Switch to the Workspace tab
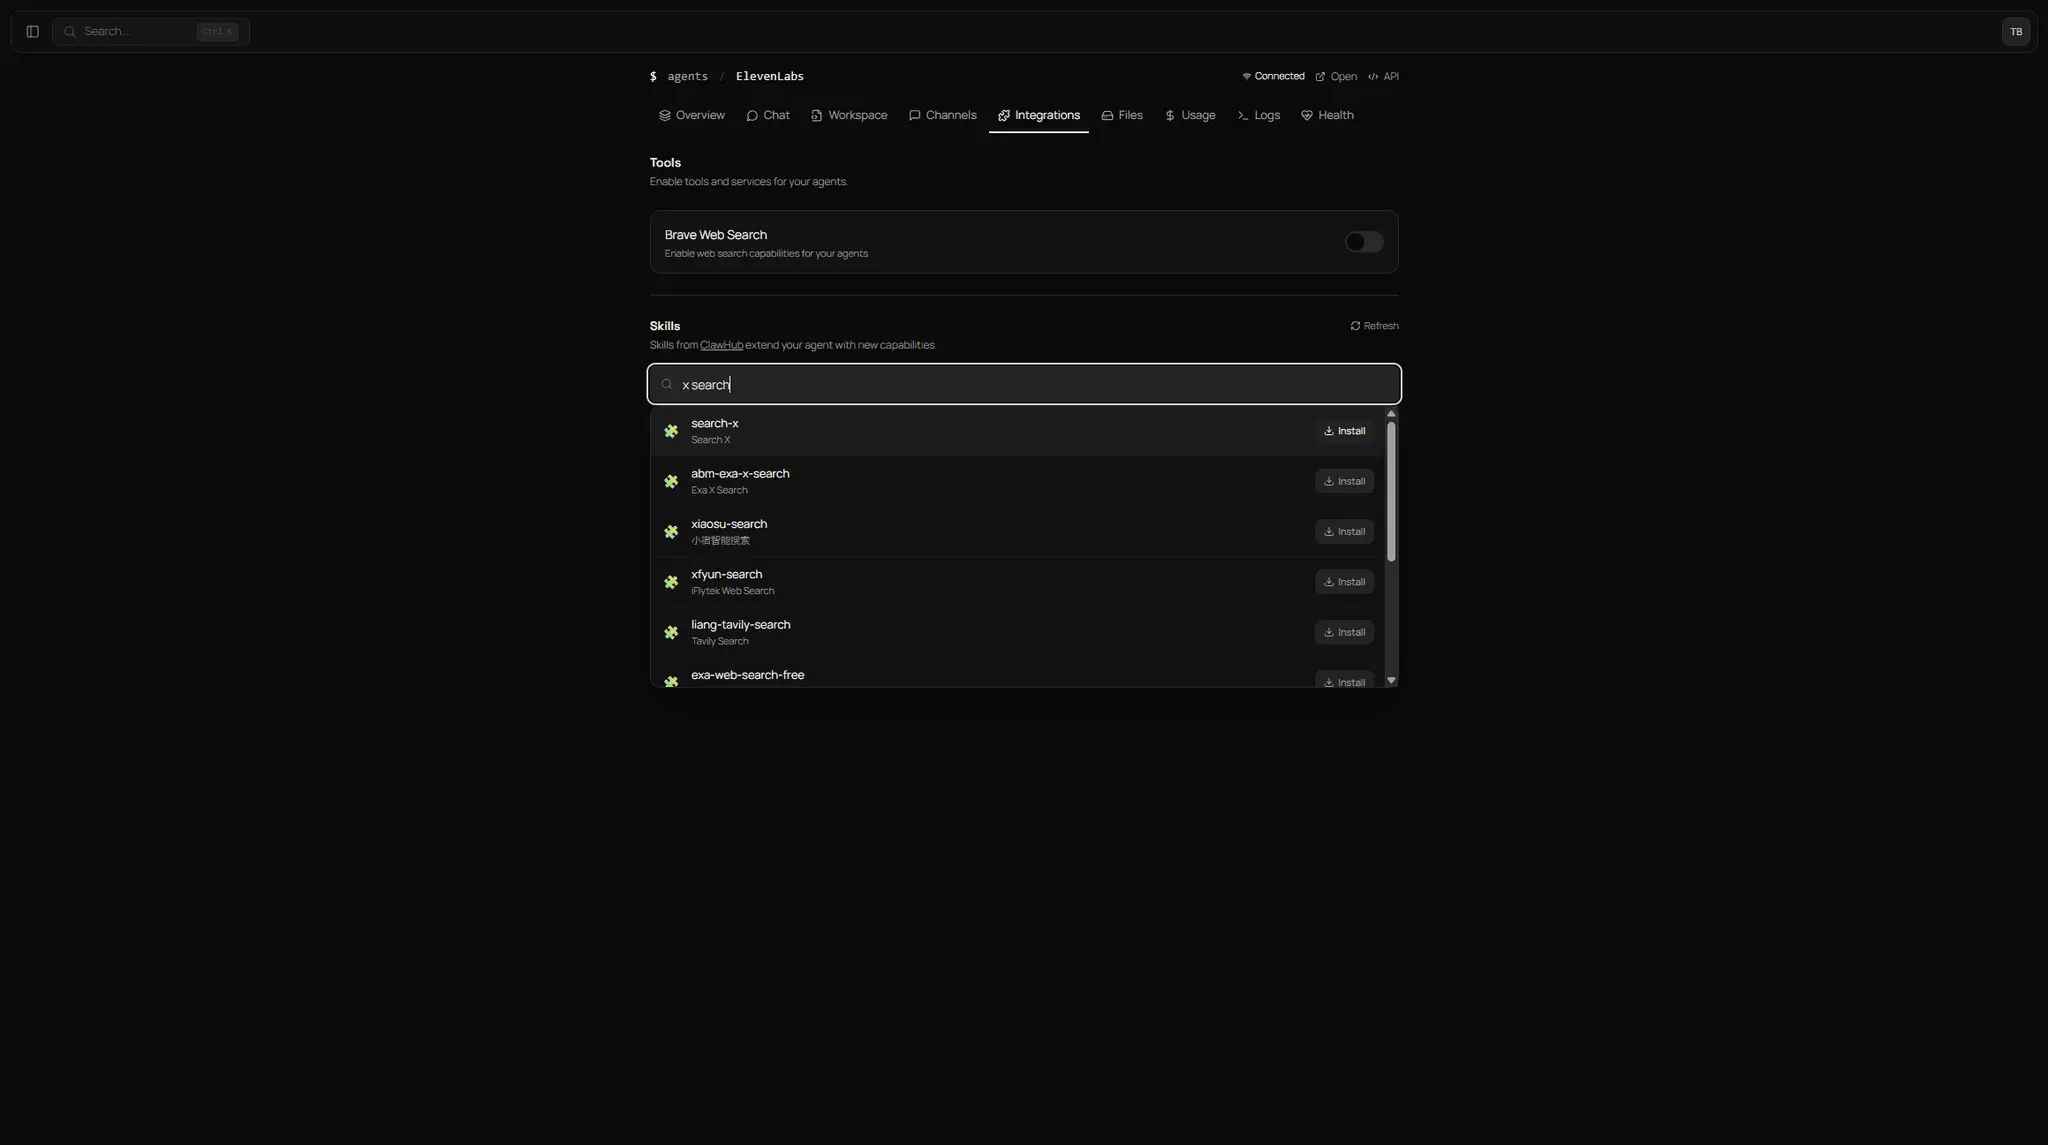This screenshot has height=1145, width=2048. 849,115
